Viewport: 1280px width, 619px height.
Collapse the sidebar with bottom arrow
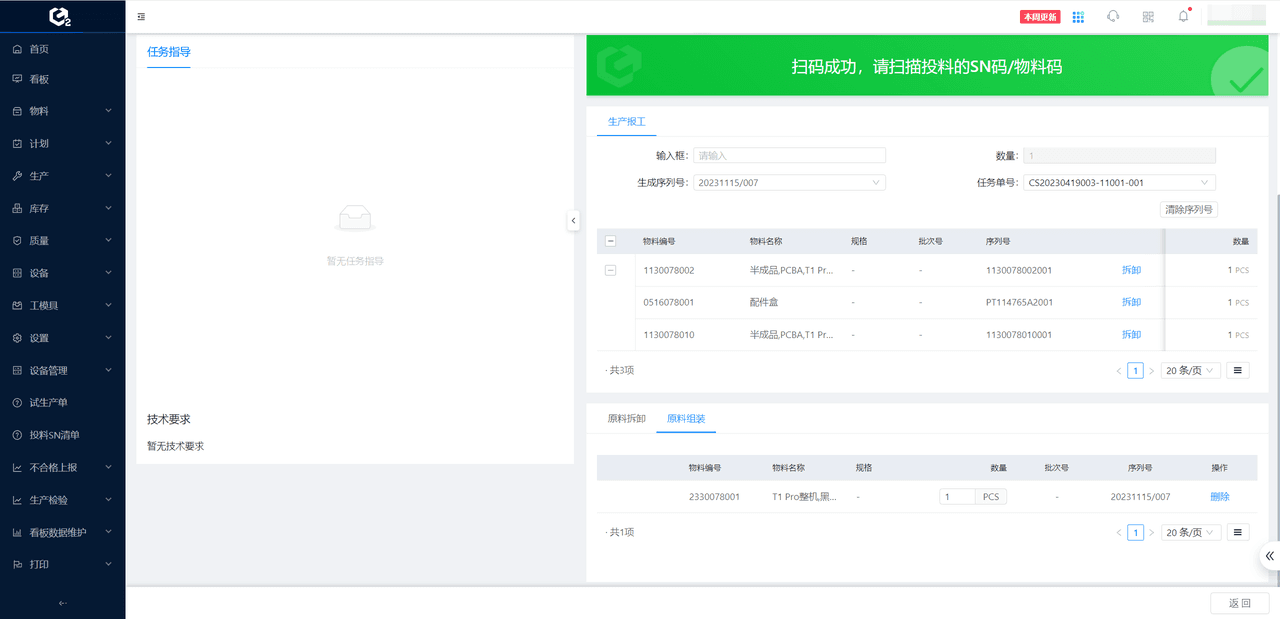[x=63, y=603]
